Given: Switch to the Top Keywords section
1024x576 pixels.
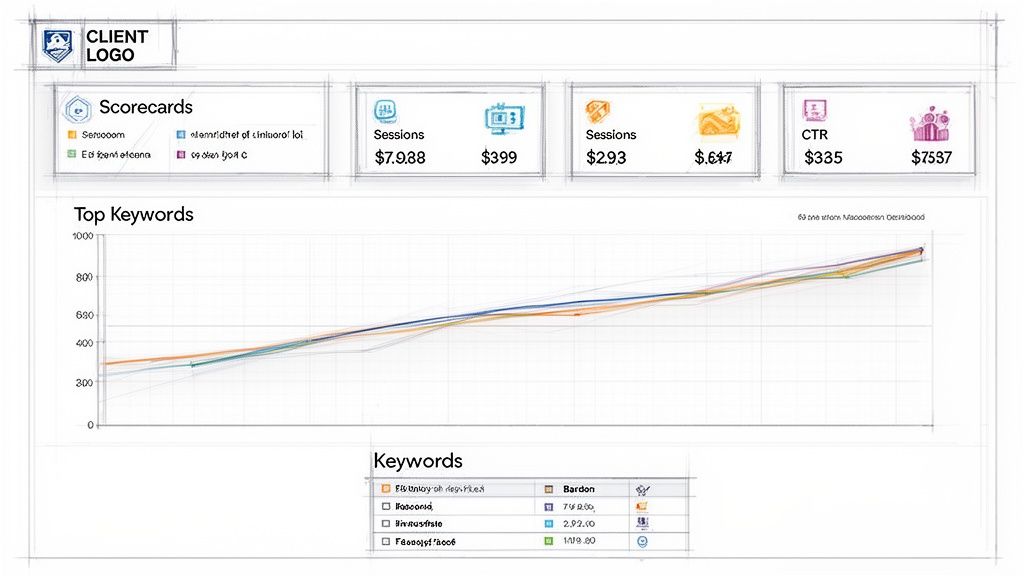Looking at the screenshot, I should tap(134, 214).
